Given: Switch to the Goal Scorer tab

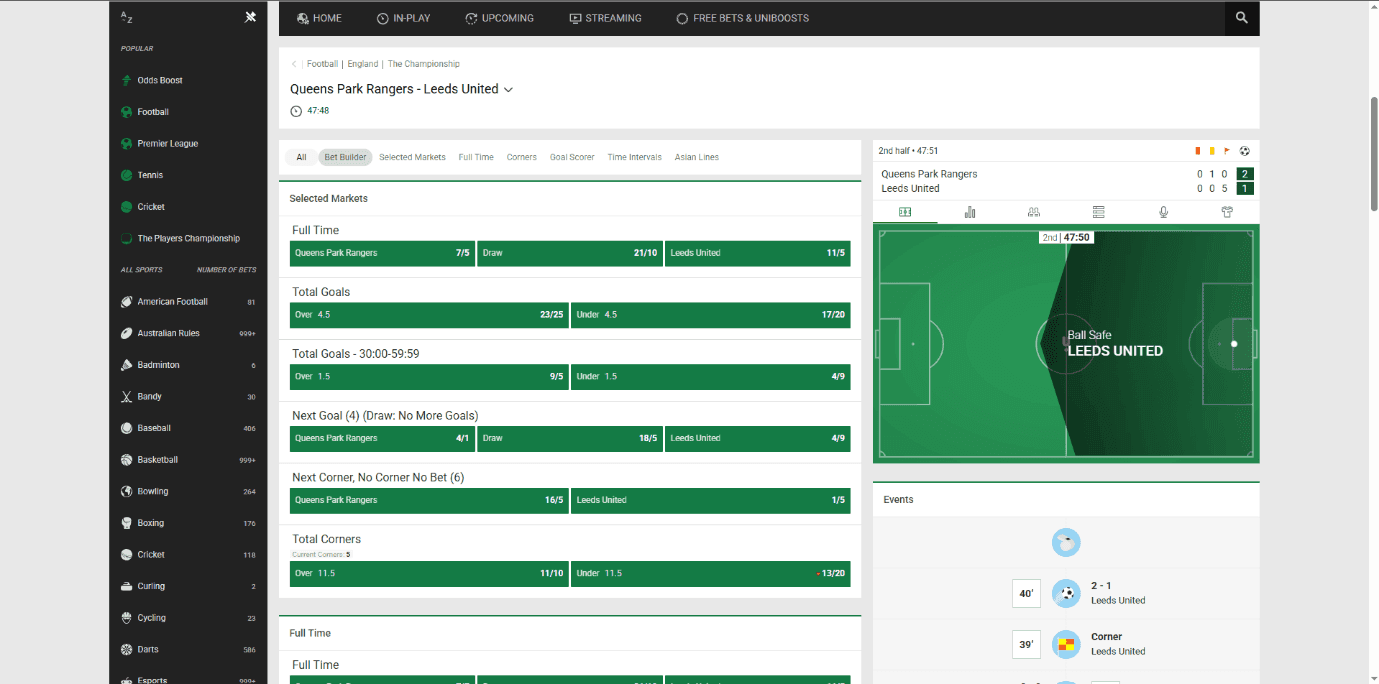Looking at the screenshot, I should tap(572, 157).
